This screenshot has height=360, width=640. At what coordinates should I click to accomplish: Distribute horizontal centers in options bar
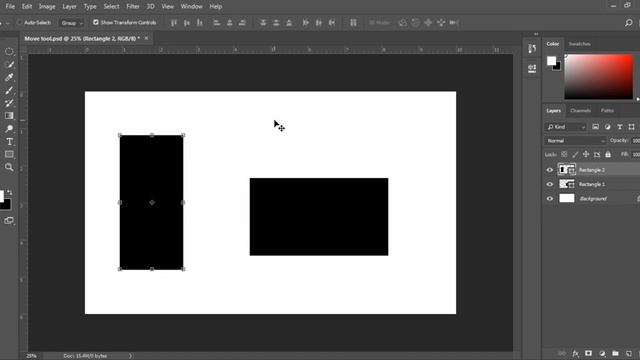click(319, 23)
